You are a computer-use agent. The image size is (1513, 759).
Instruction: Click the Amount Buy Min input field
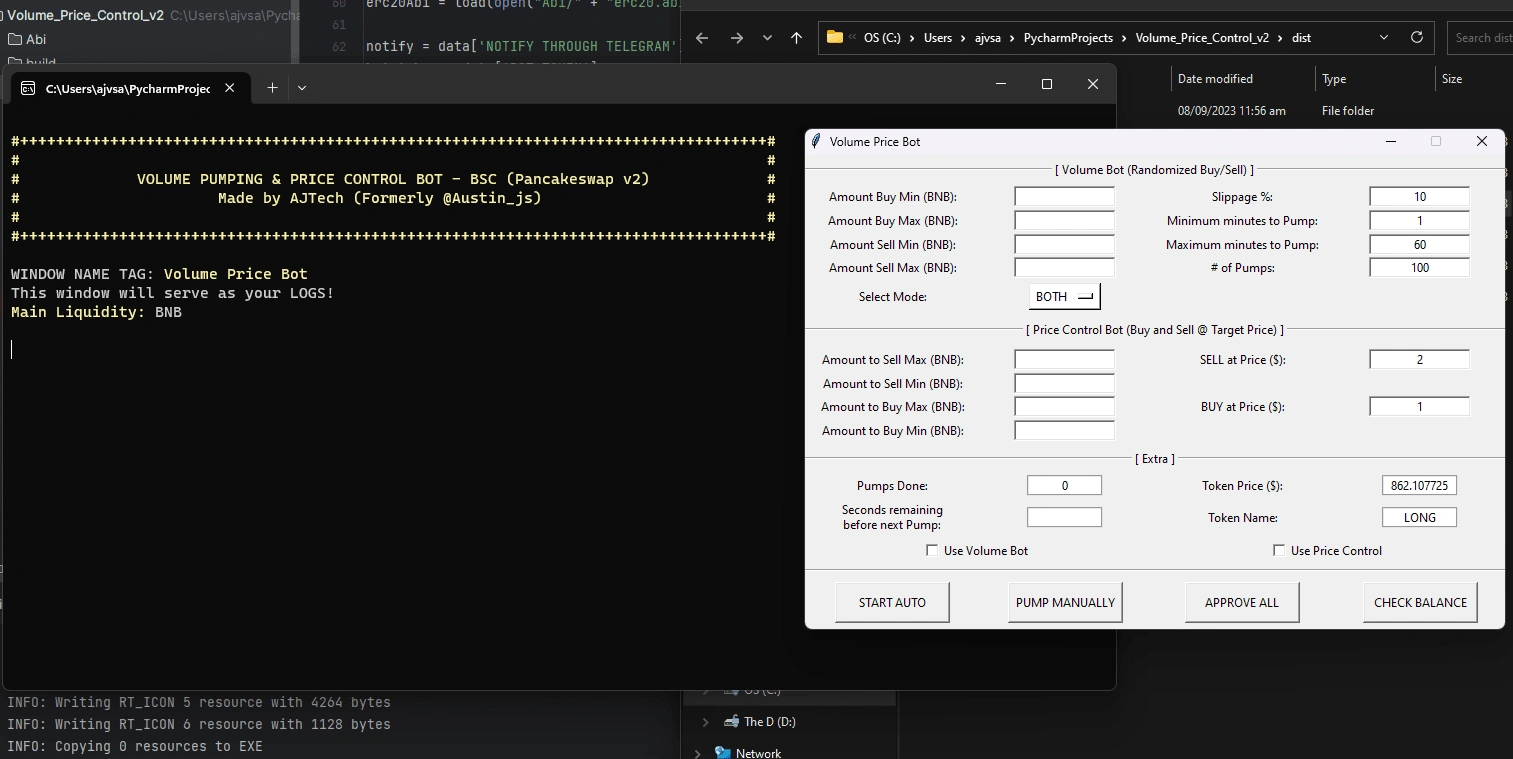[1064, 196]
